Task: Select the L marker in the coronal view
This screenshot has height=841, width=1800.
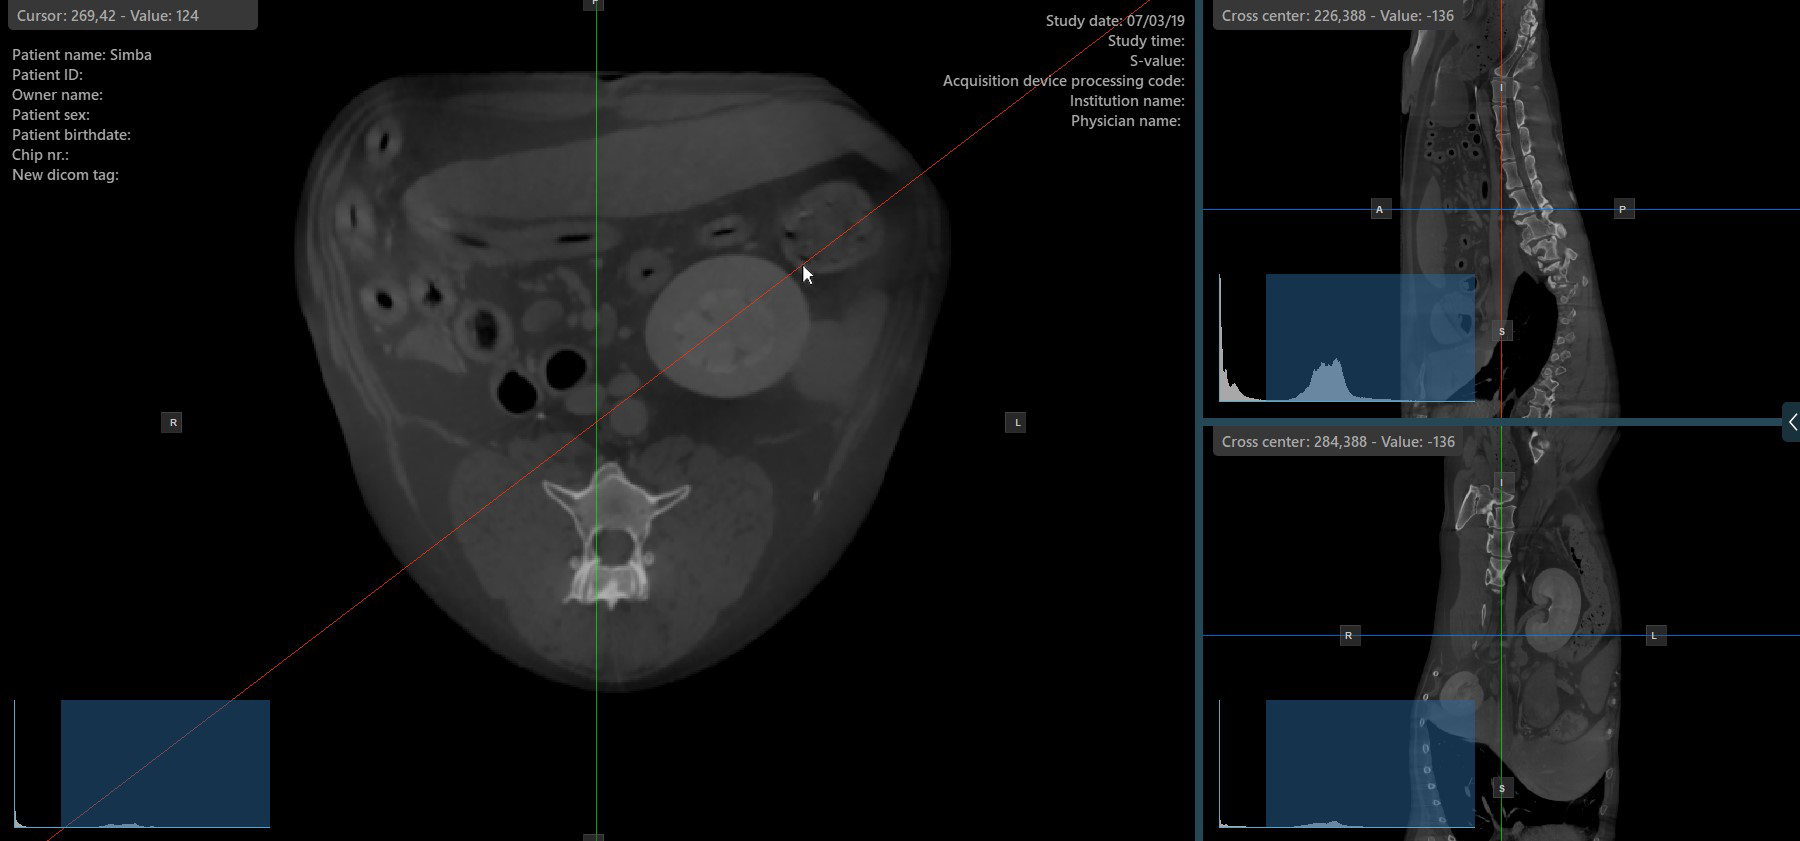Action: [x=1654, y=636]
